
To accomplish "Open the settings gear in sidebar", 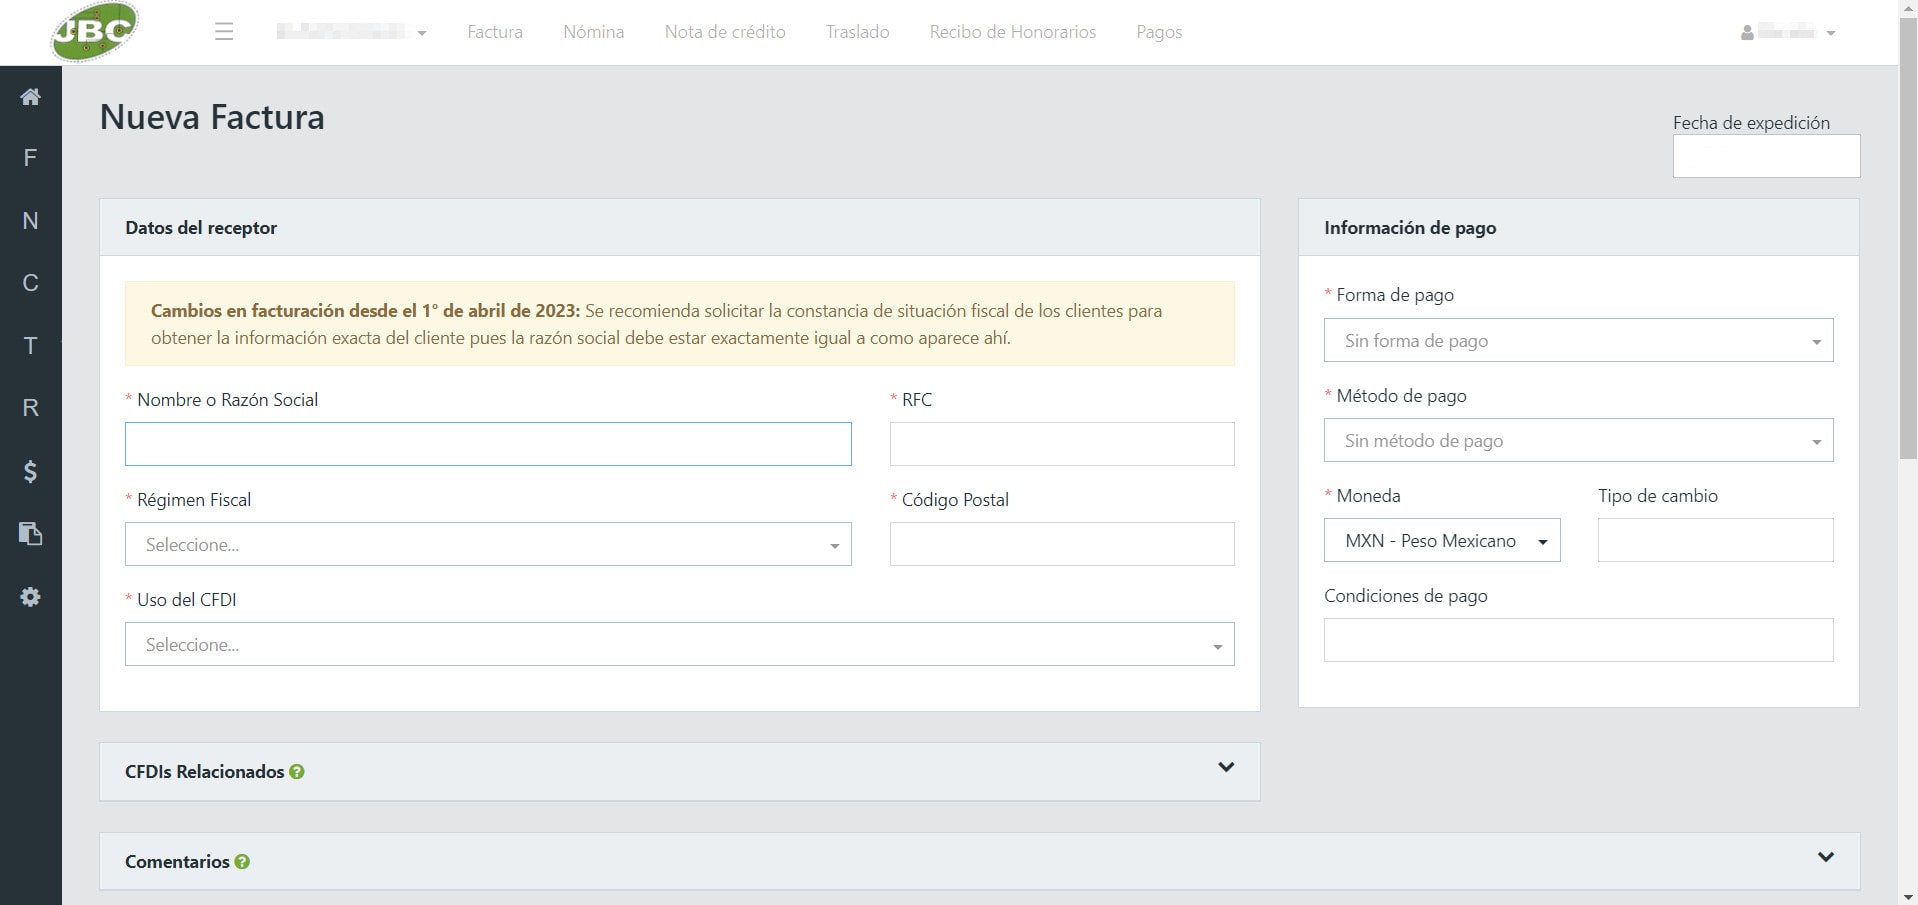I will point(31,597).
